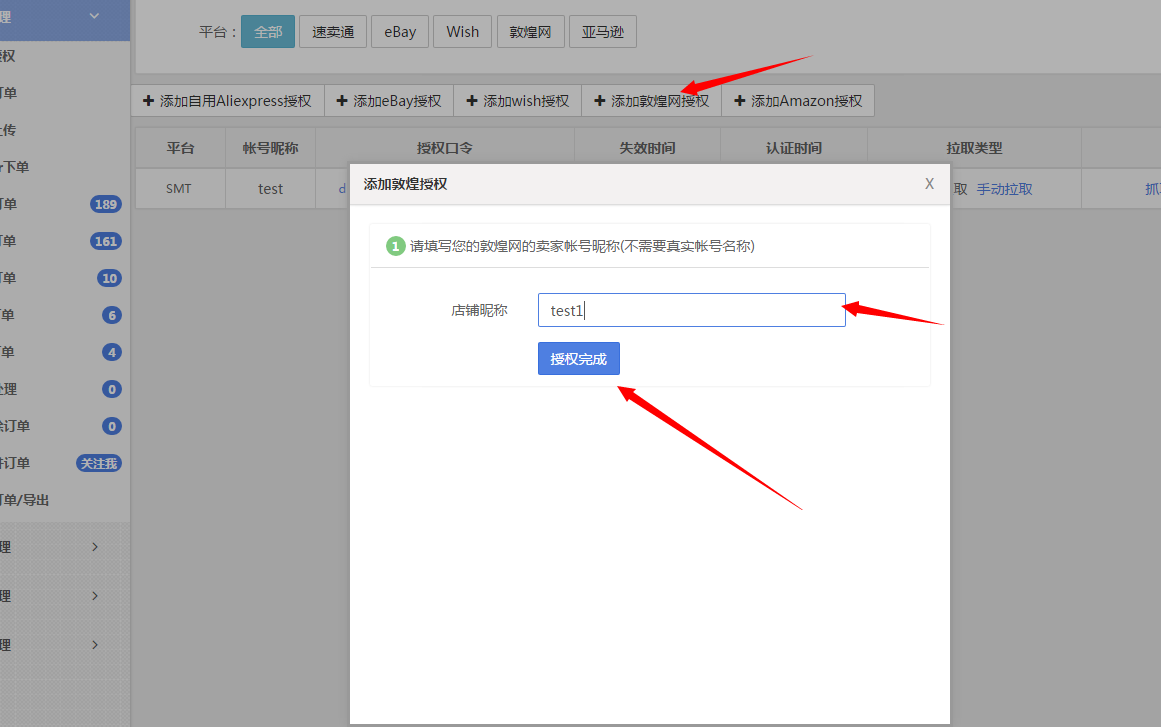The image size is (1161, 727).
Task: Click the green step 1 circle icon
Action: tap(396, 246)
